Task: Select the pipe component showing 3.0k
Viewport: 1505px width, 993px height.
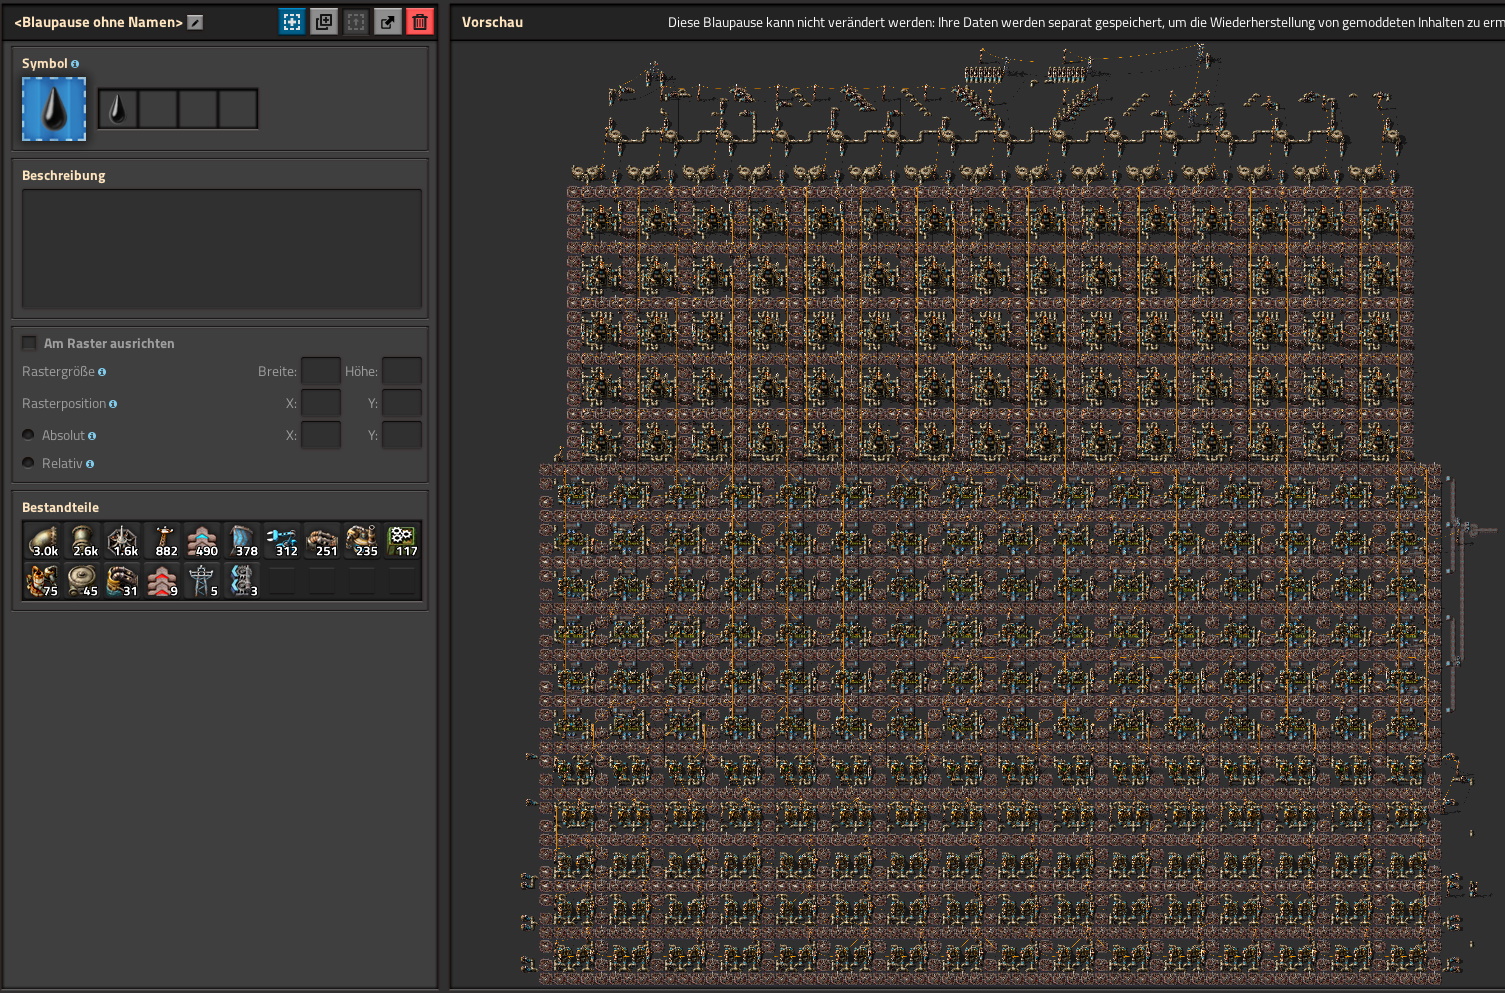Action: coord(43,541)
